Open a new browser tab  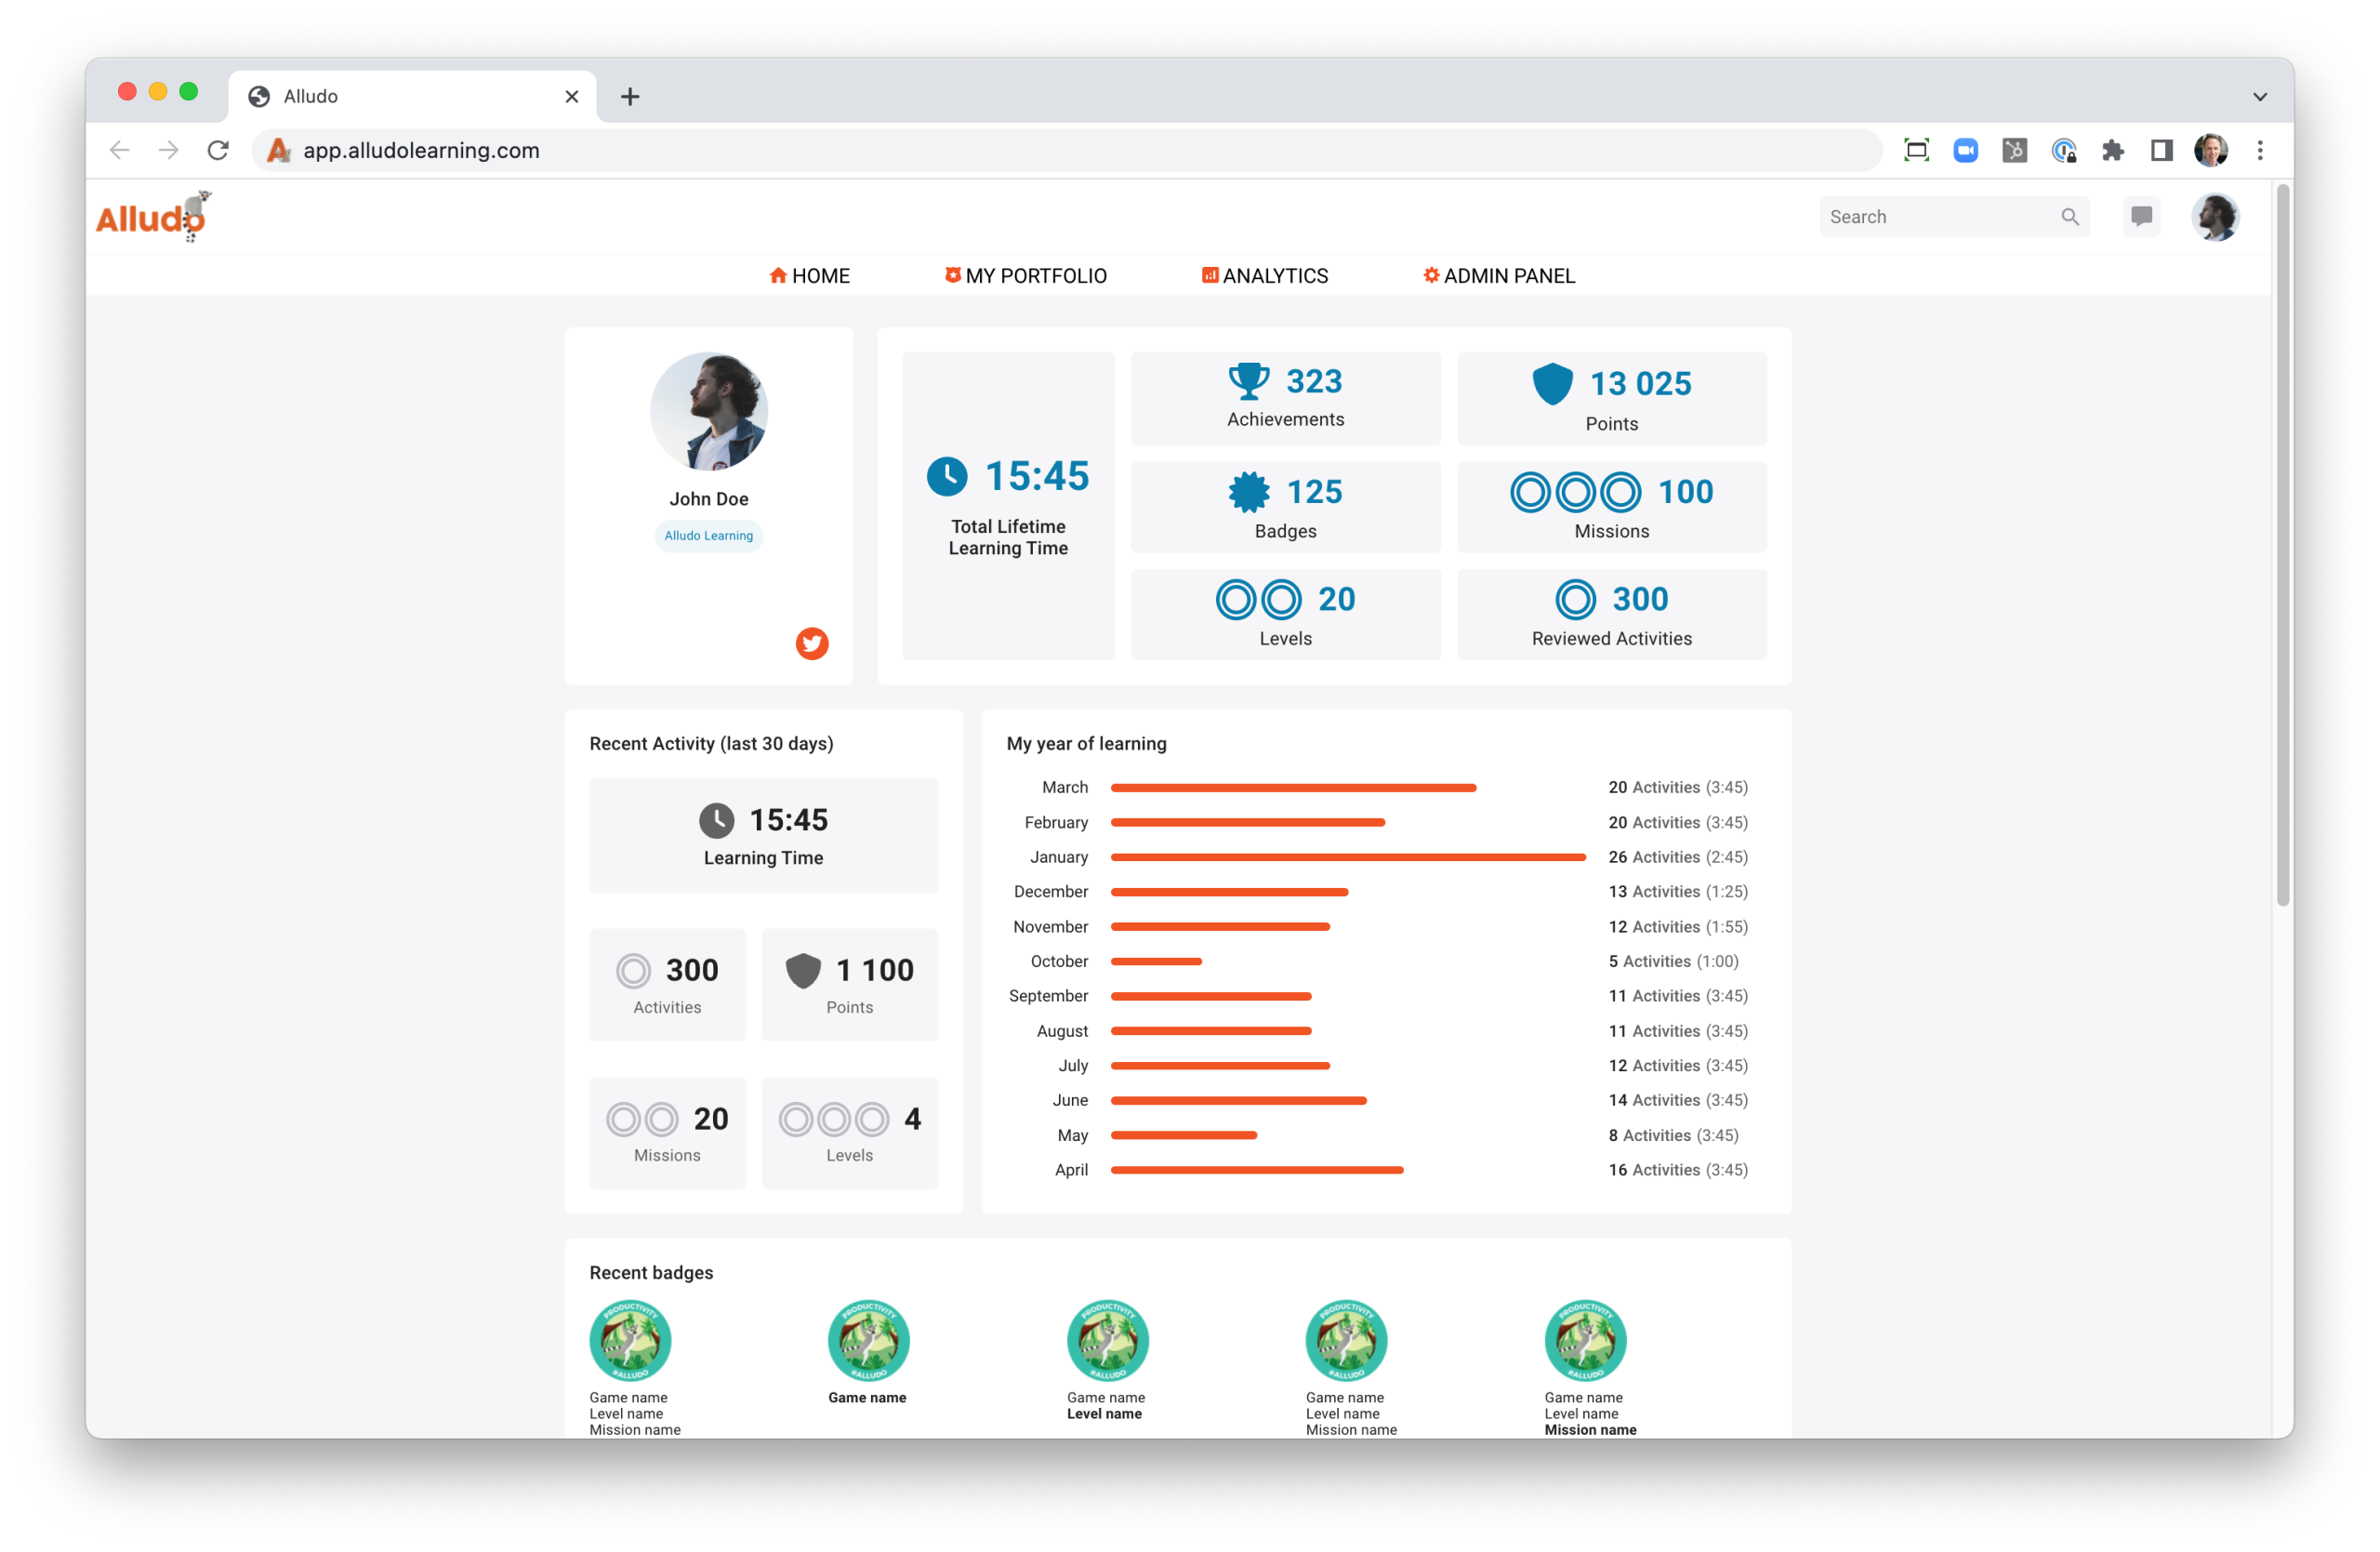[629, 97]
